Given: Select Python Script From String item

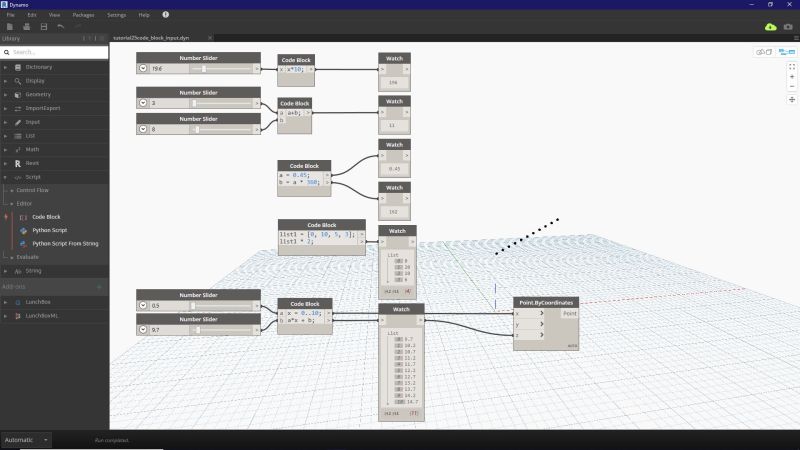Looking at the screenshot, I should (x=65, y=244).
